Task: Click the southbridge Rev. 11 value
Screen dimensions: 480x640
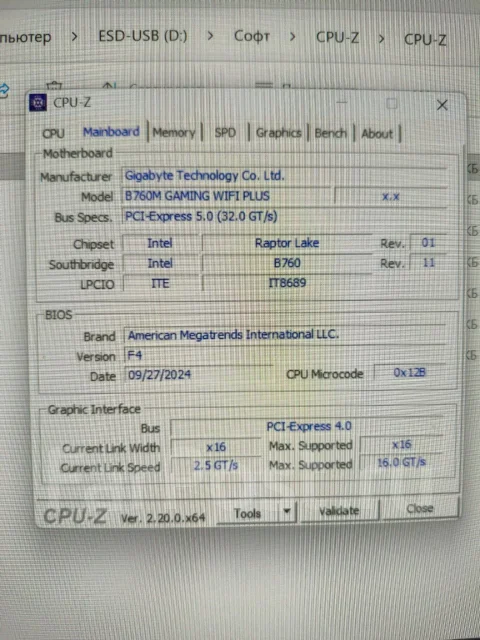Action: [428, 262]
